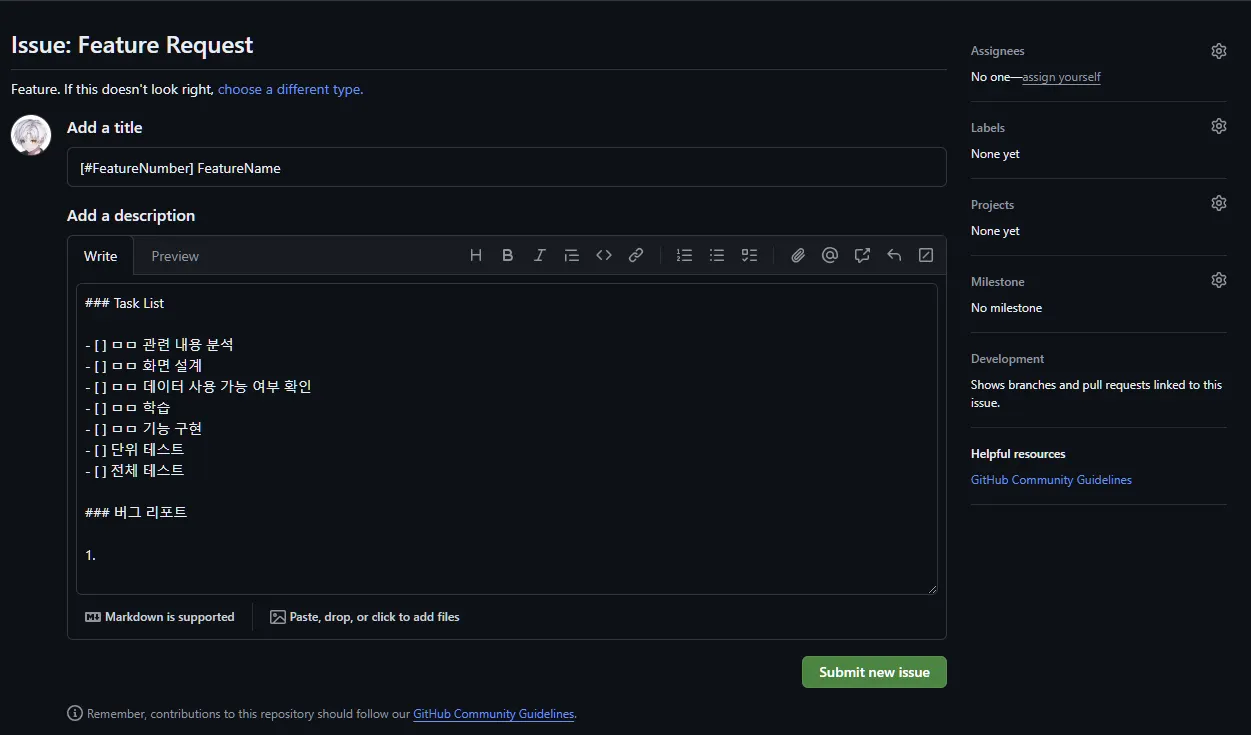Click the Submit new issue button

point(874,672)
